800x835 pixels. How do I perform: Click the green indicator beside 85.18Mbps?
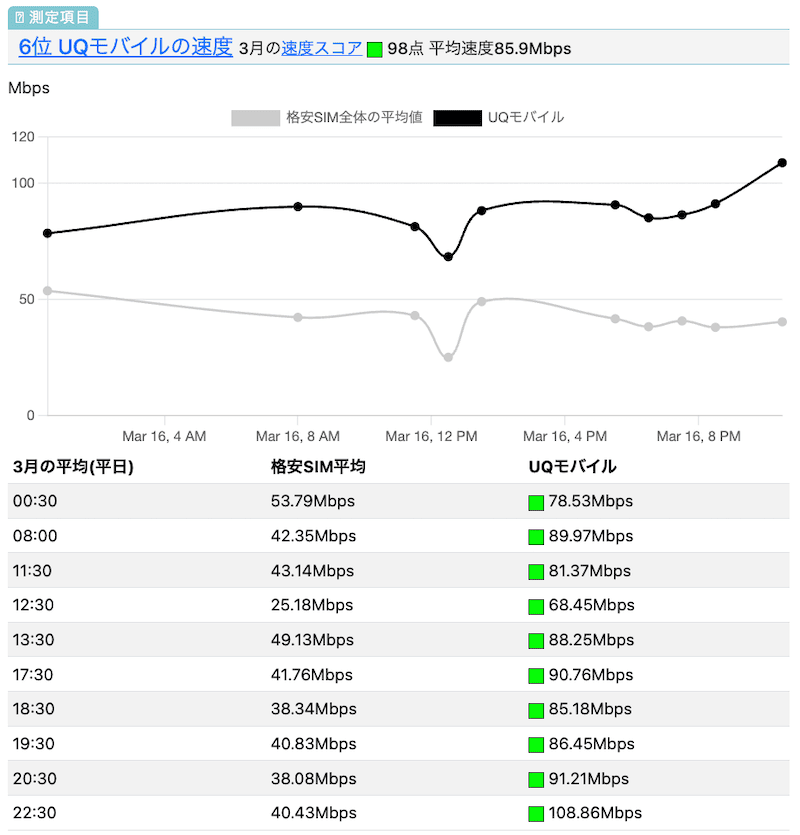click(536, 709)
